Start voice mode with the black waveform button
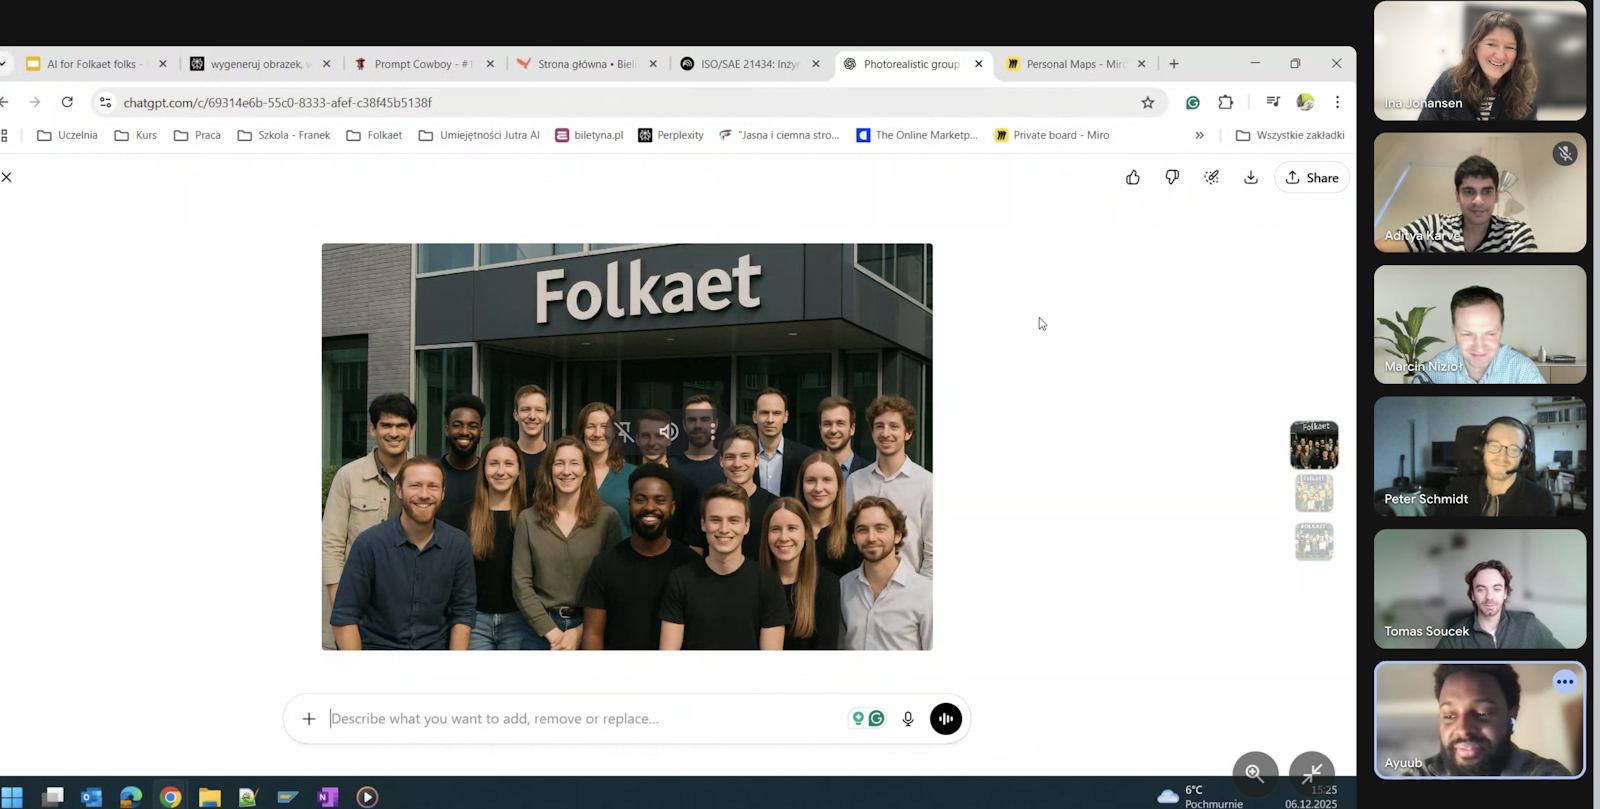Viewport: 1600px width, 809px height. (945, 719)
